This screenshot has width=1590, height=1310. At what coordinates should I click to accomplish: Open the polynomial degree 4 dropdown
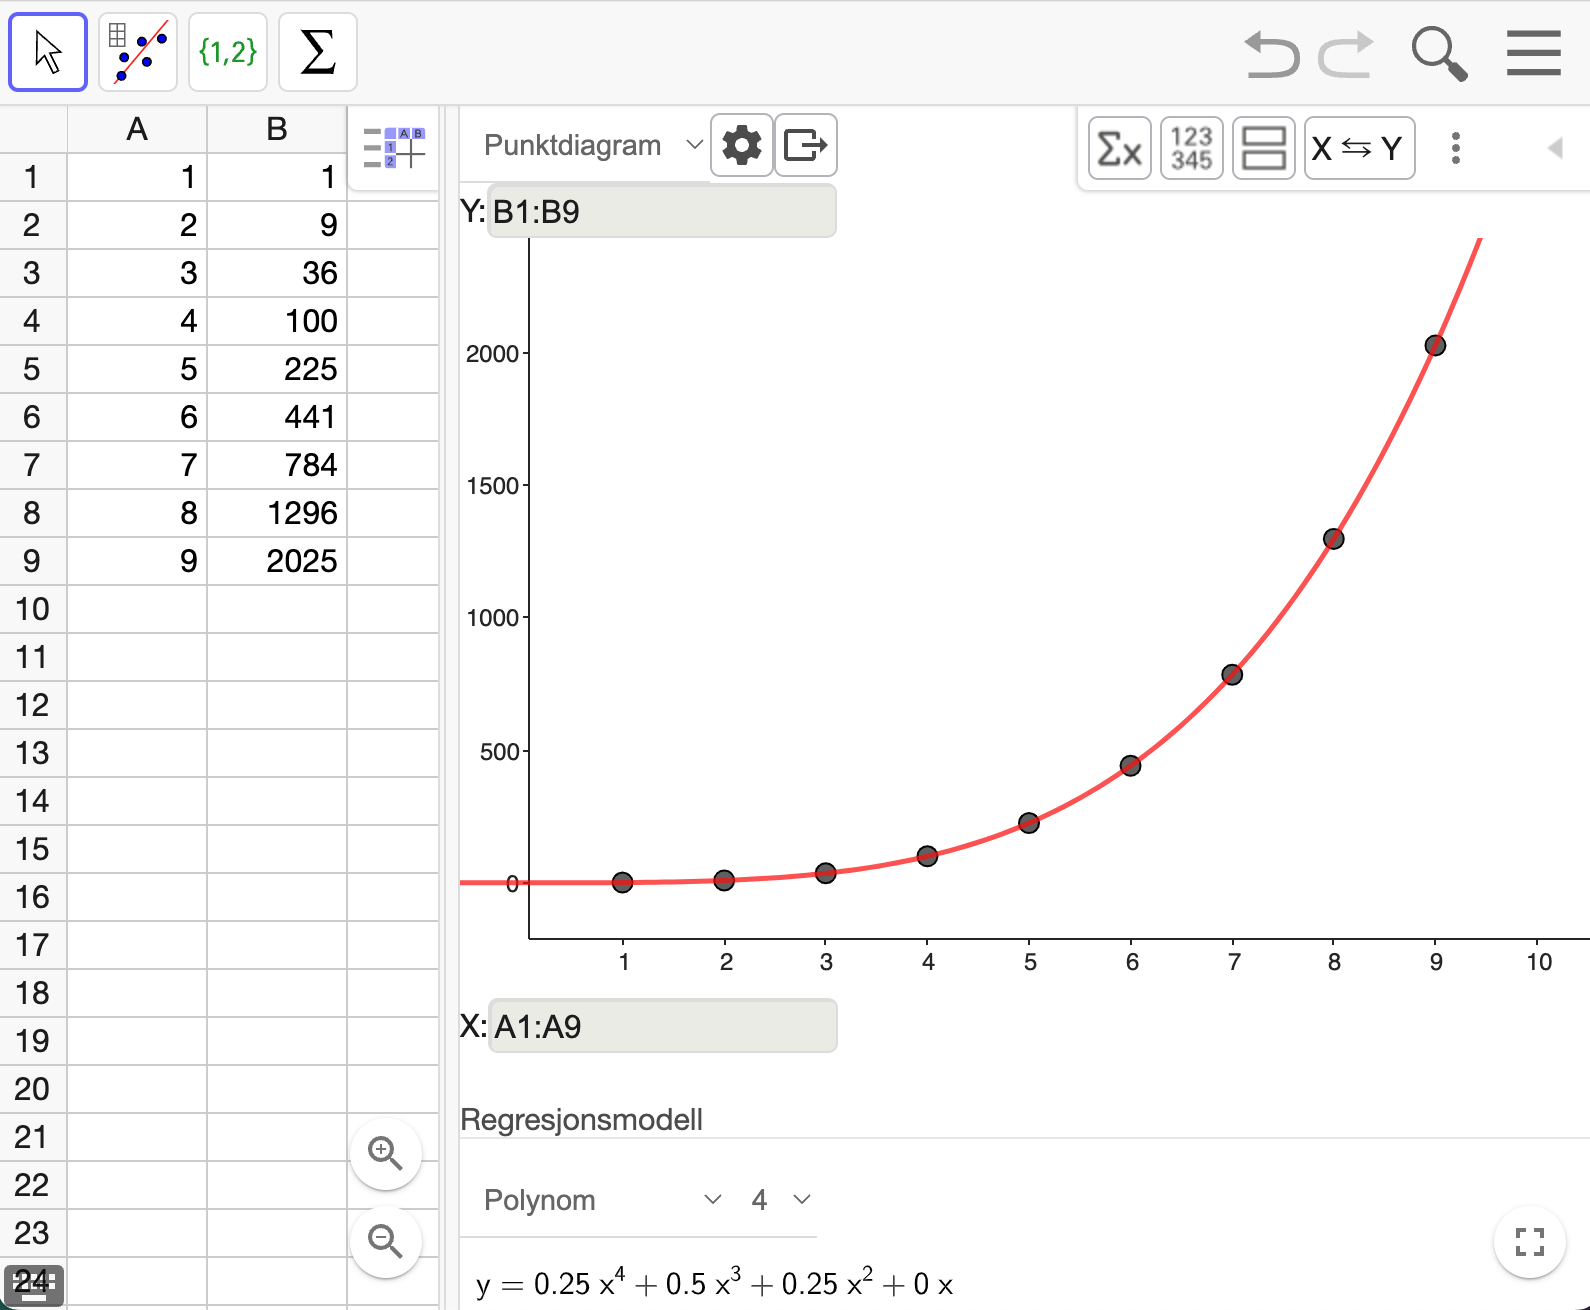pyautogui.click(x=780, y=1200)
